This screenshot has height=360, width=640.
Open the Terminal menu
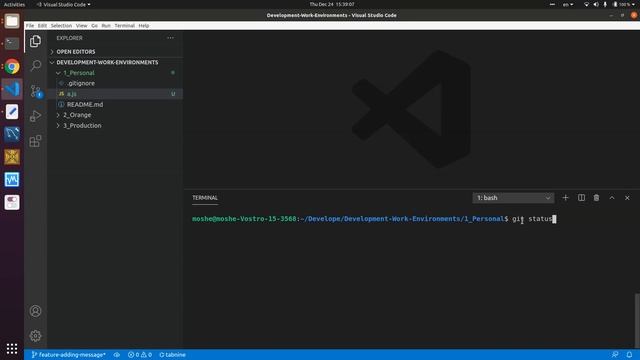click(x=124, y=25)
